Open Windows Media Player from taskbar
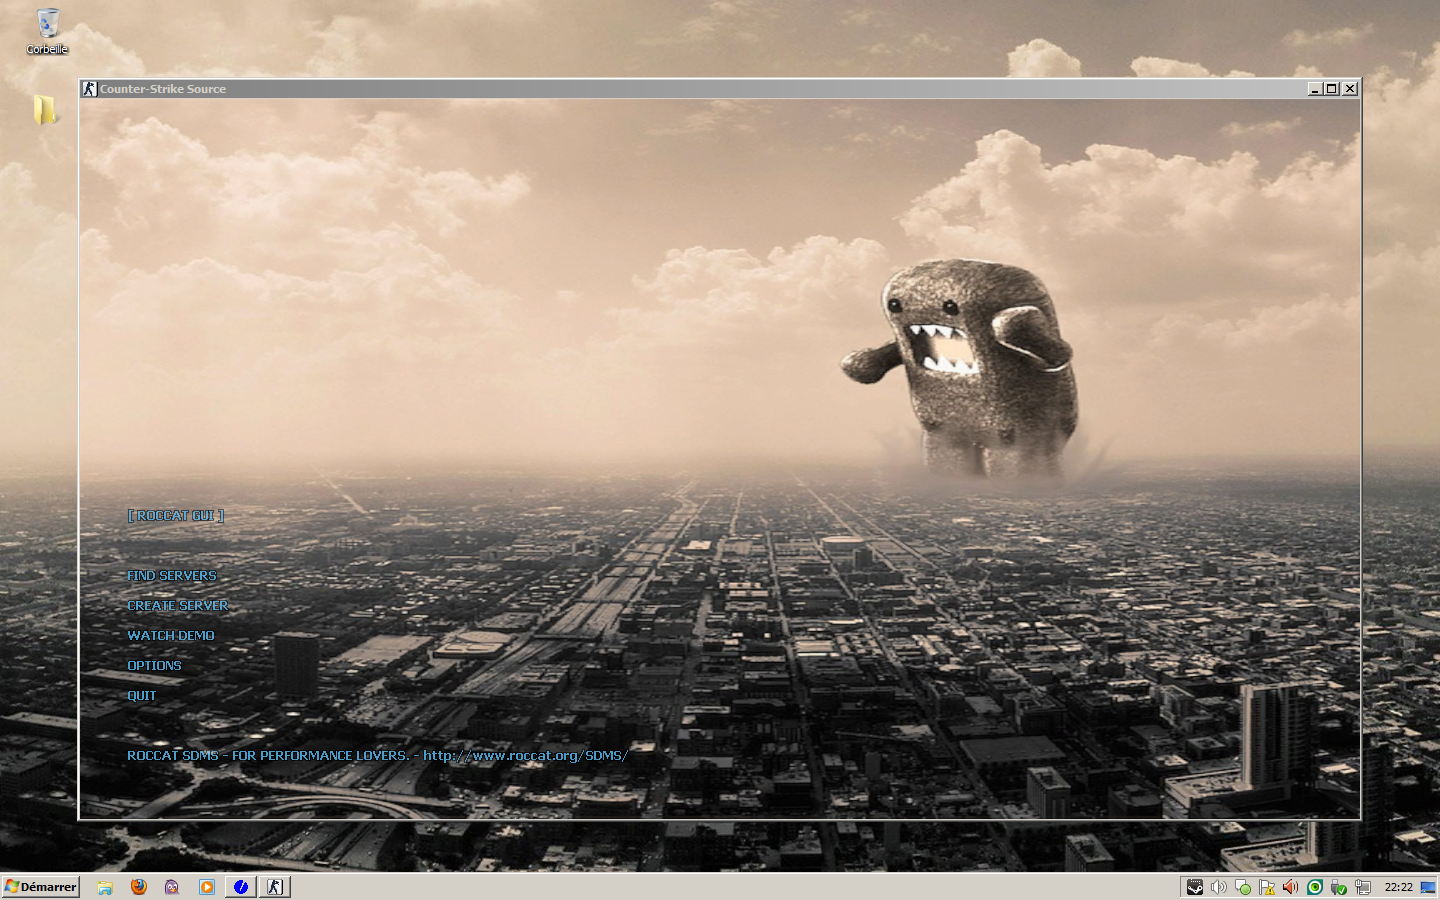Viewport: 1440px width, 900px height. click(x=207, y=887)
